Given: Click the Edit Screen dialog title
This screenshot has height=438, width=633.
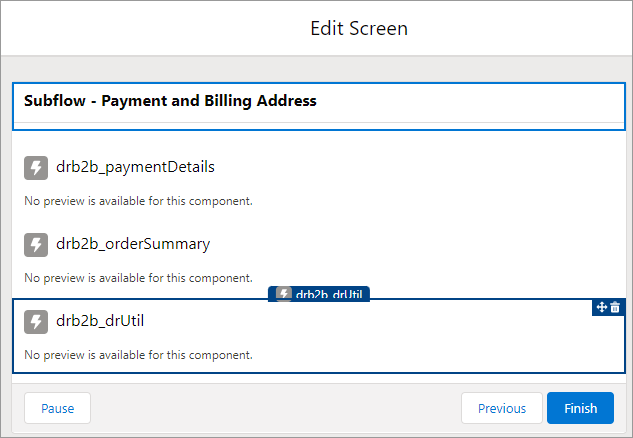Looking at the screenshot, I should 359,28.
